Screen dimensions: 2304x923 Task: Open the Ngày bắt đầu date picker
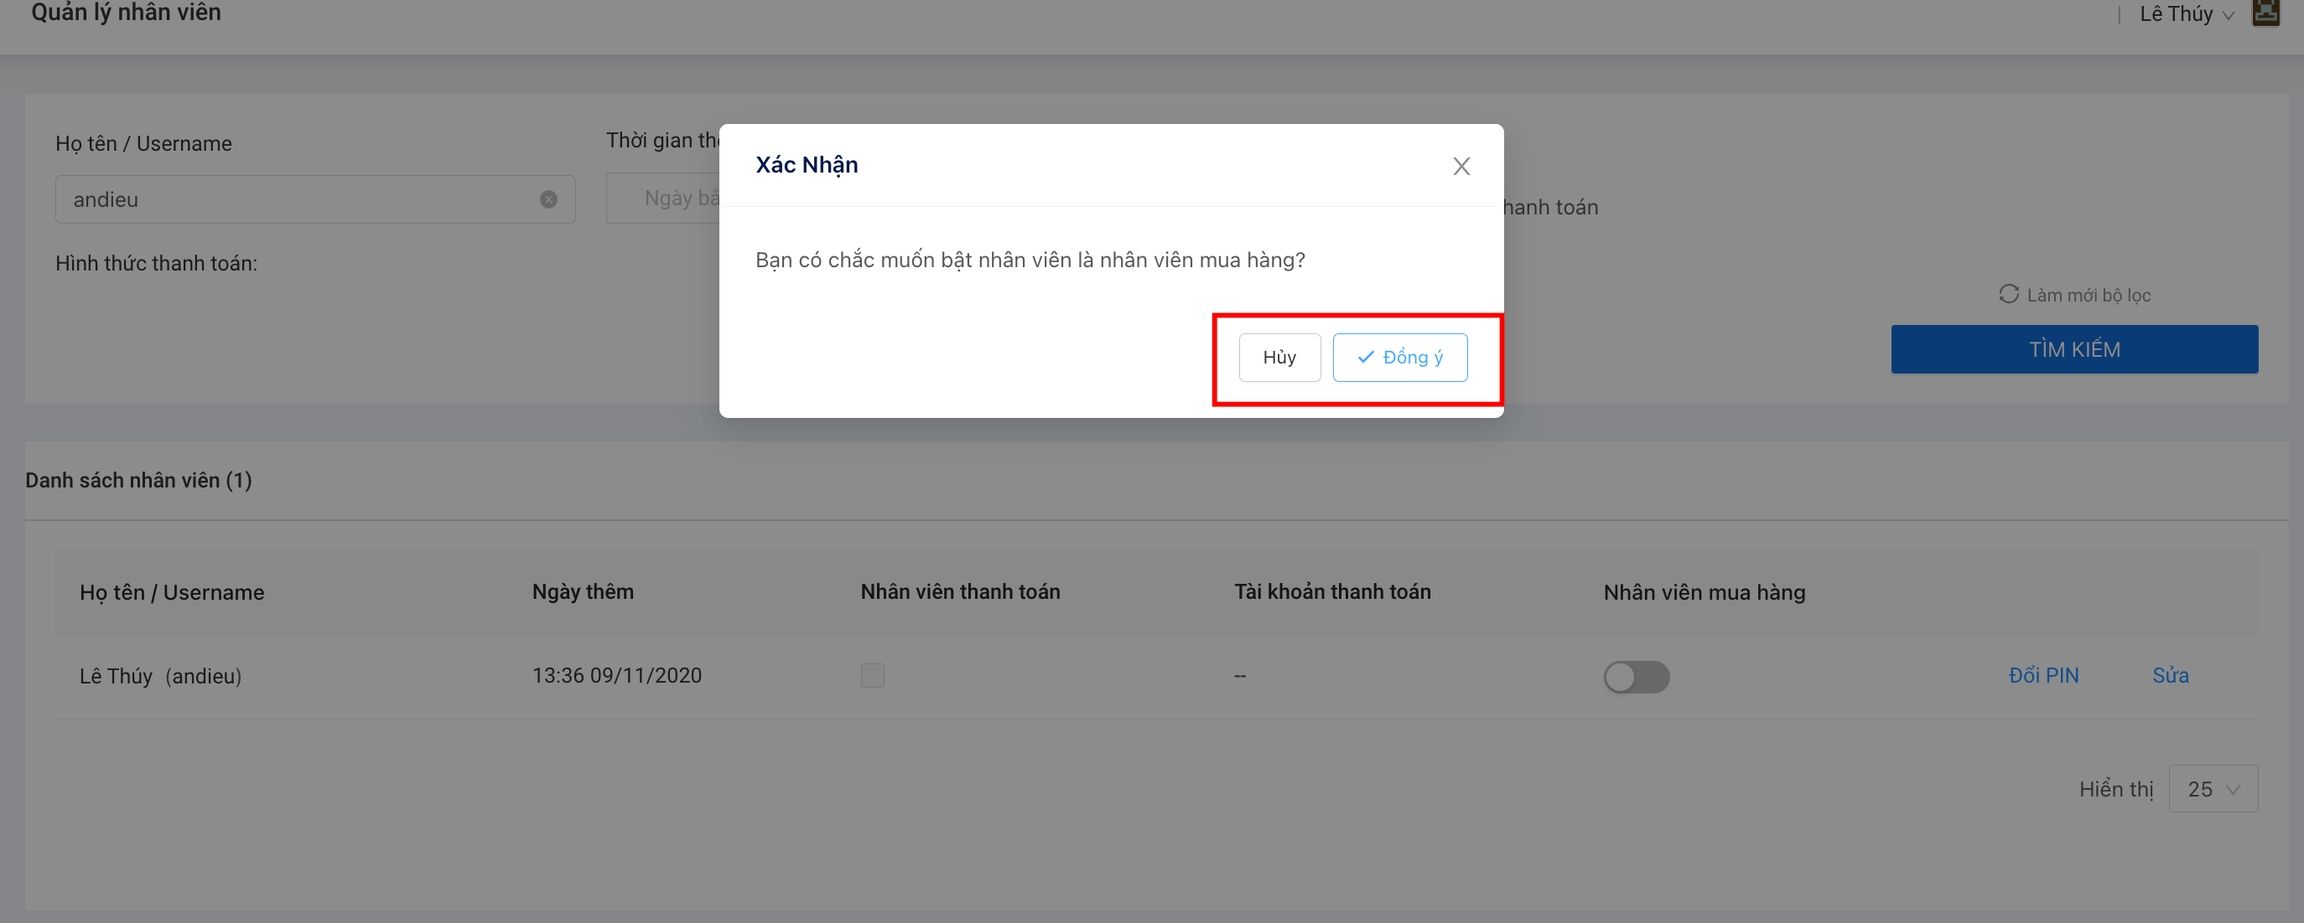670,198
